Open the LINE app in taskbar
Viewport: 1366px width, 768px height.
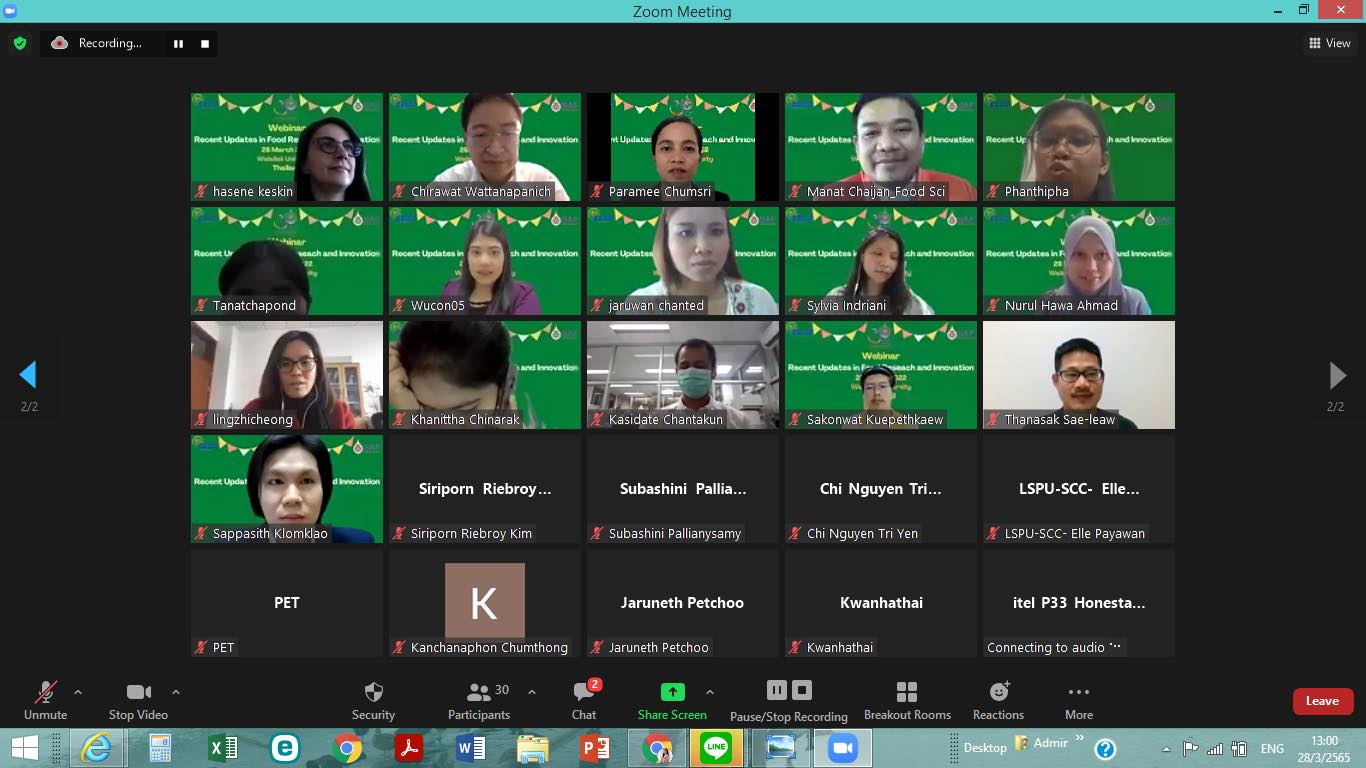pos(716,748)
